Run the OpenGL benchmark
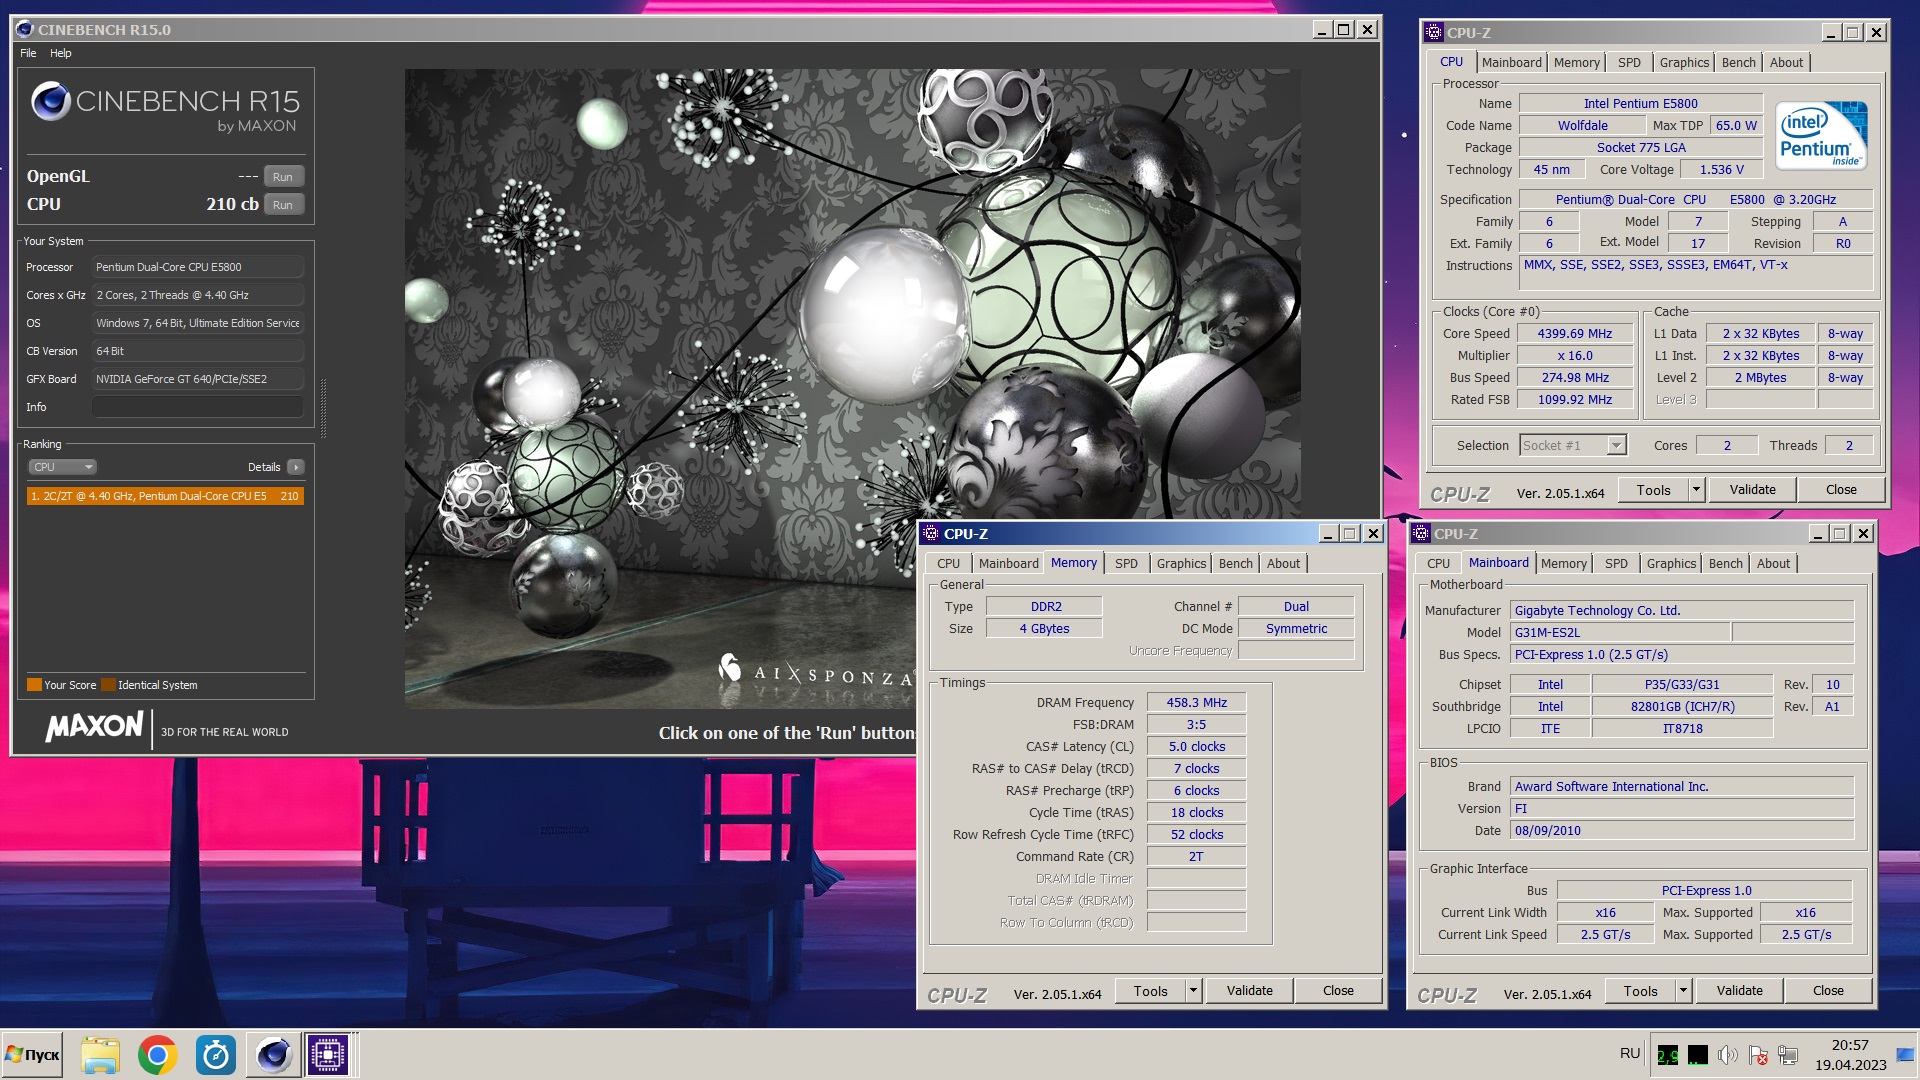Image resolution: width=1920 pixels, height=1080 pixels. click(283, 177)
